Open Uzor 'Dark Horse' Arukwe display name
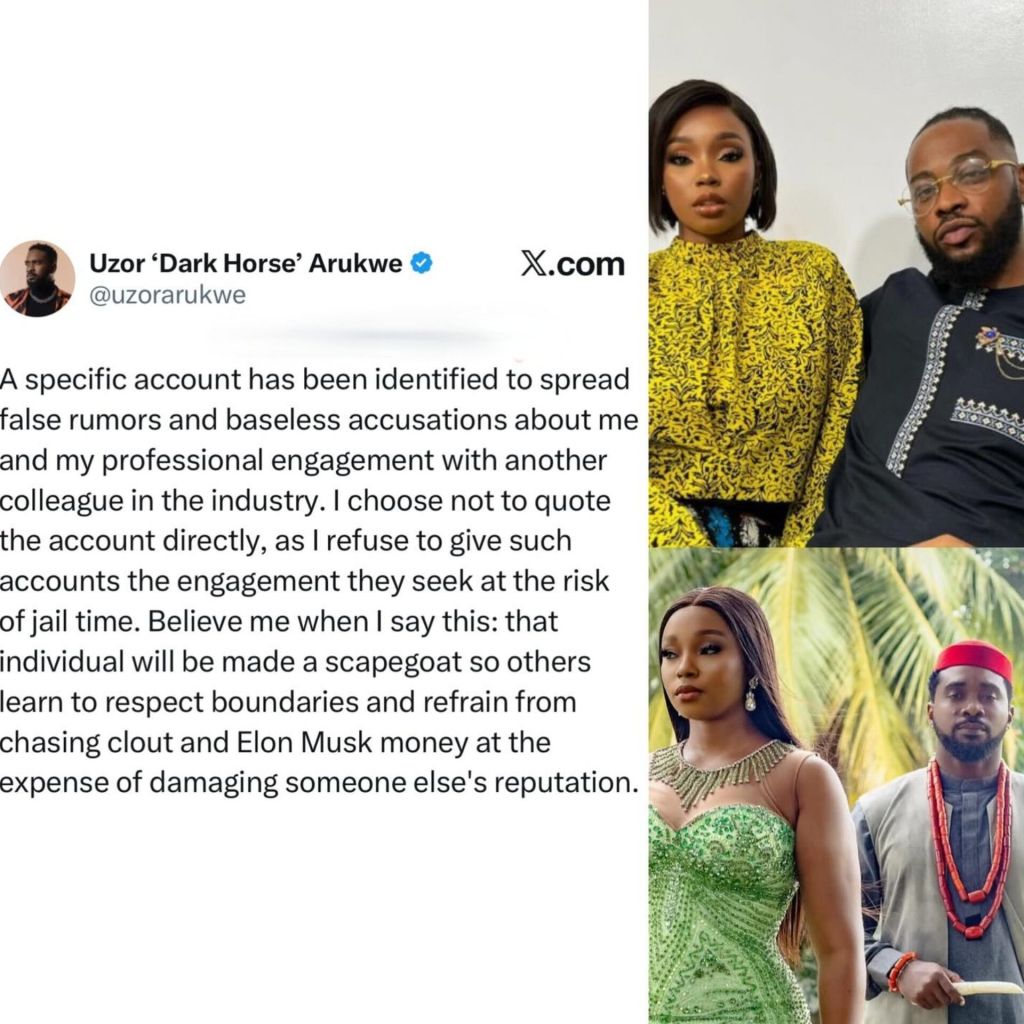The image size is (1024, 1024). 246,263
